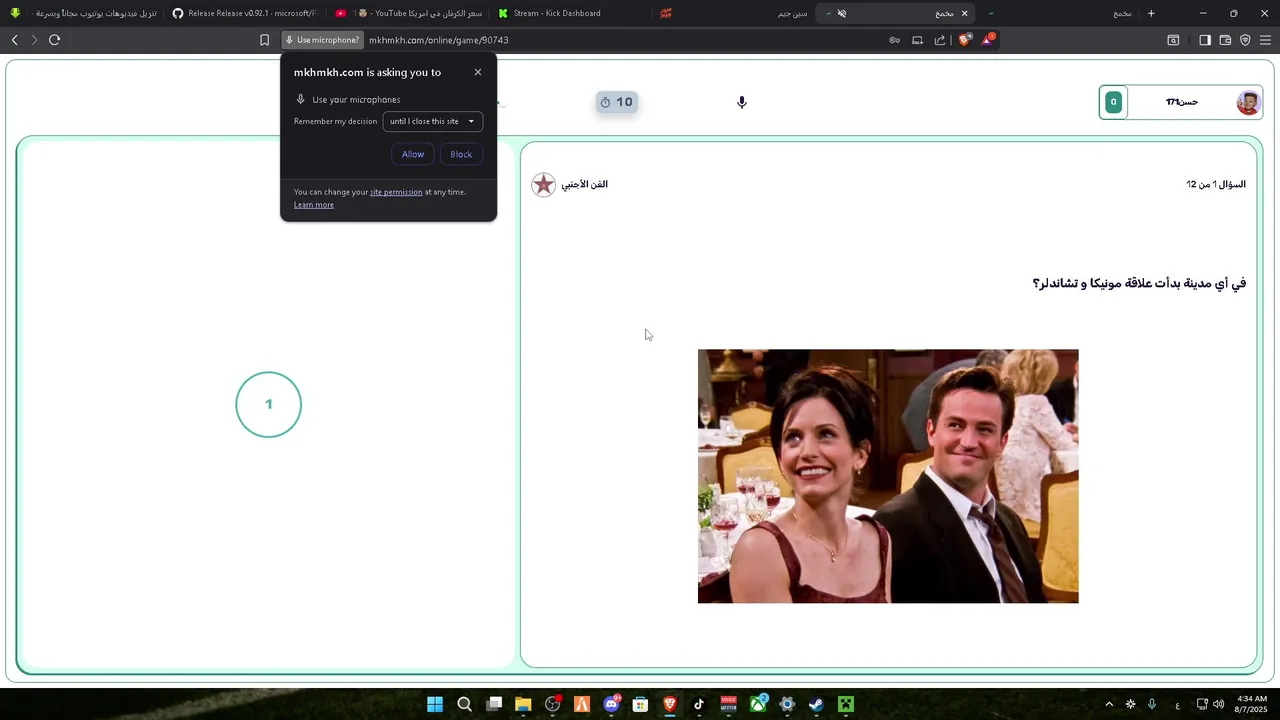Open the clock showing 4:34 AM

1252,704
